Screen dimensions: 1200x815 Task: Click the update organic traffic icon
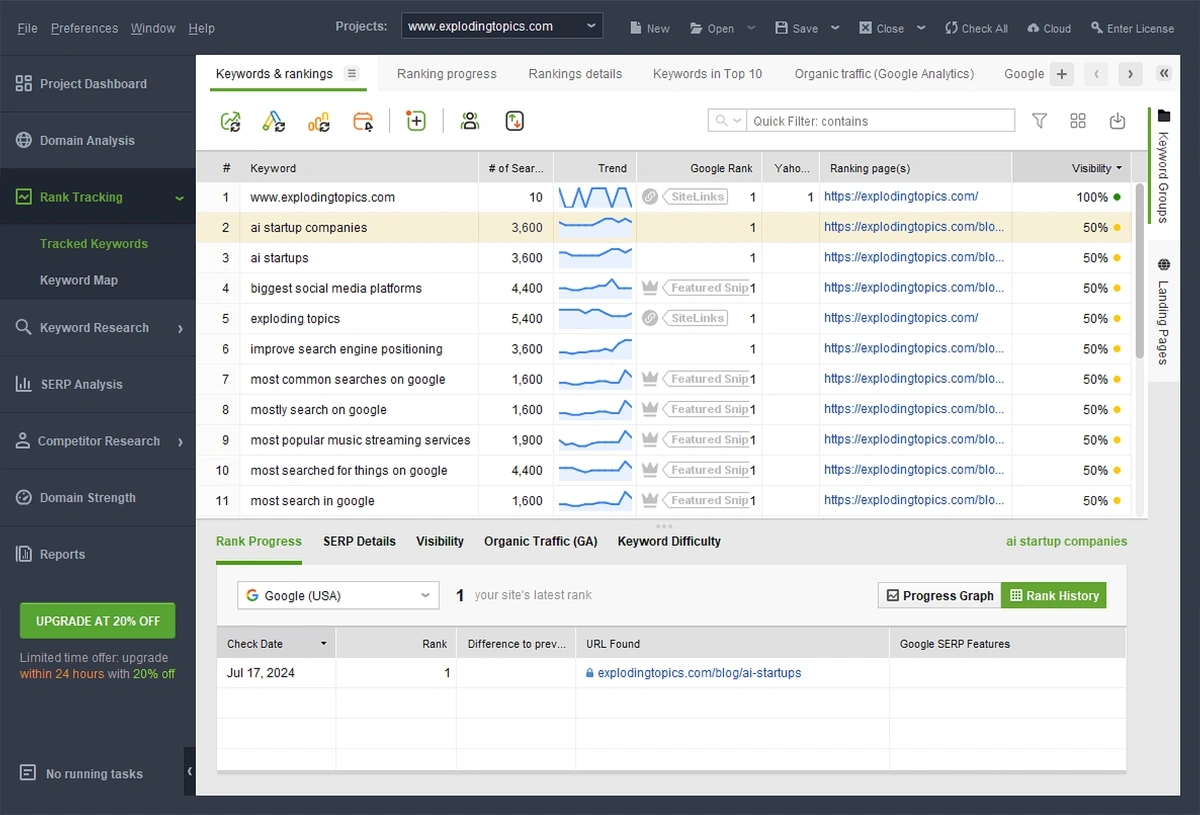(319, 121)
